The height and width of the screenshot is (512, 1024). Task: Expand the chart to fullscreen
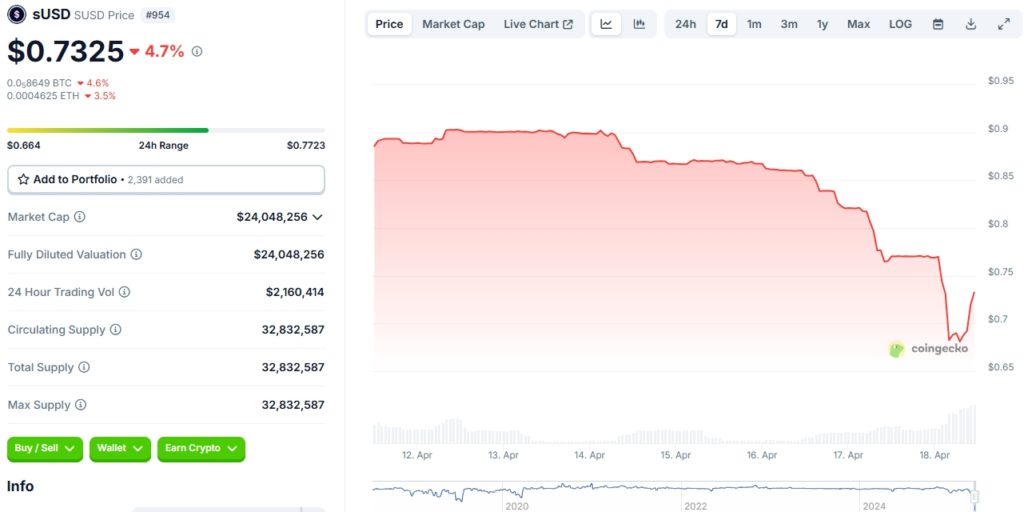tap(1003, 24)
